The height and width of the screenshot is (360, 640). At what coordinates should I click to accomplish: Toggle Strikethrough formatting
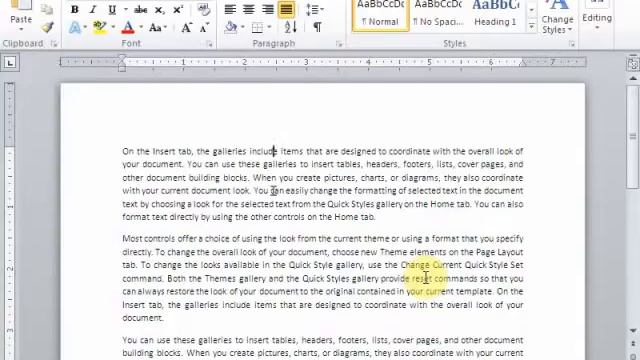[140, 9]
